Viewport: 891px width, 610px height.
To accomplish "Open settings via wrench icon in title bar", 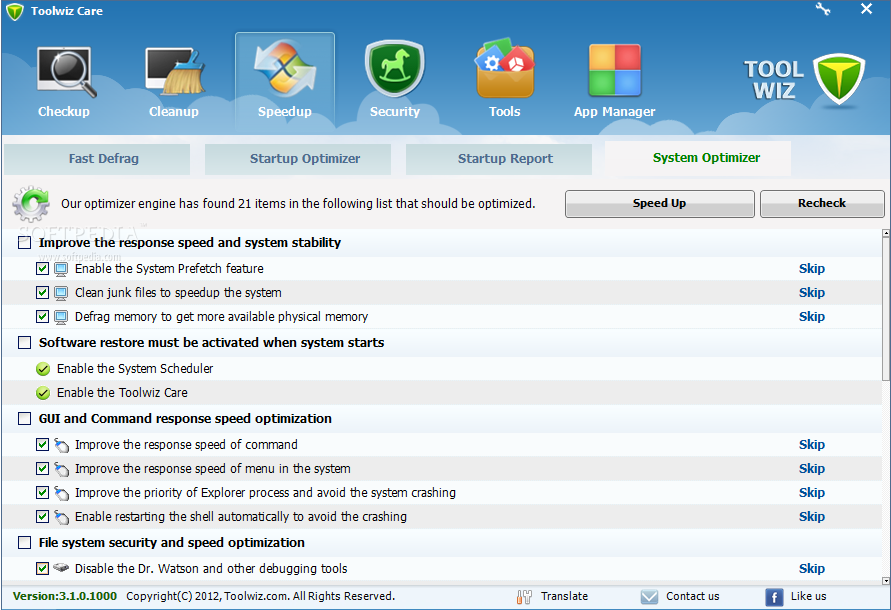I will point(823,9).
